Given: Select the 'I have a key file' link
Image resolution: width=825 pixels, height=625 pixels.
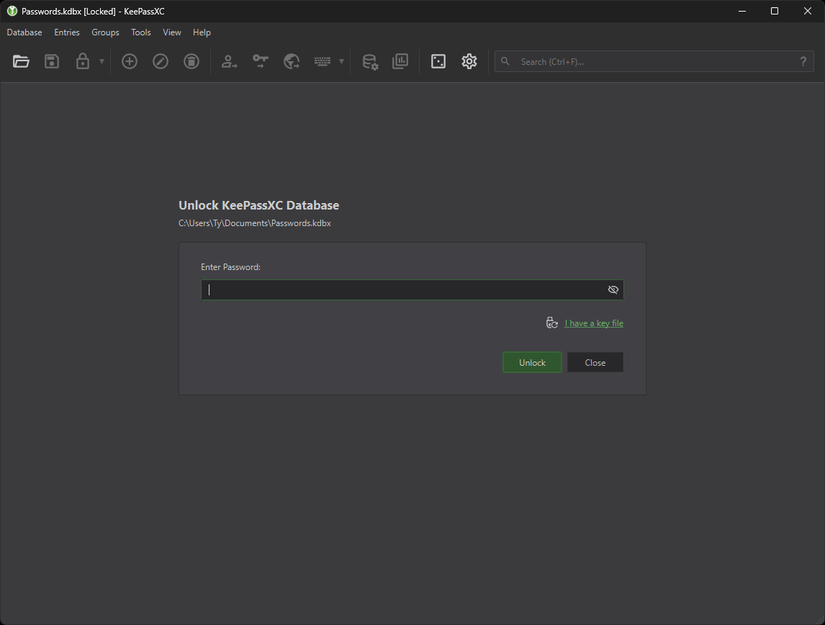Looking at the screenshot, I should tap(594, 323).
